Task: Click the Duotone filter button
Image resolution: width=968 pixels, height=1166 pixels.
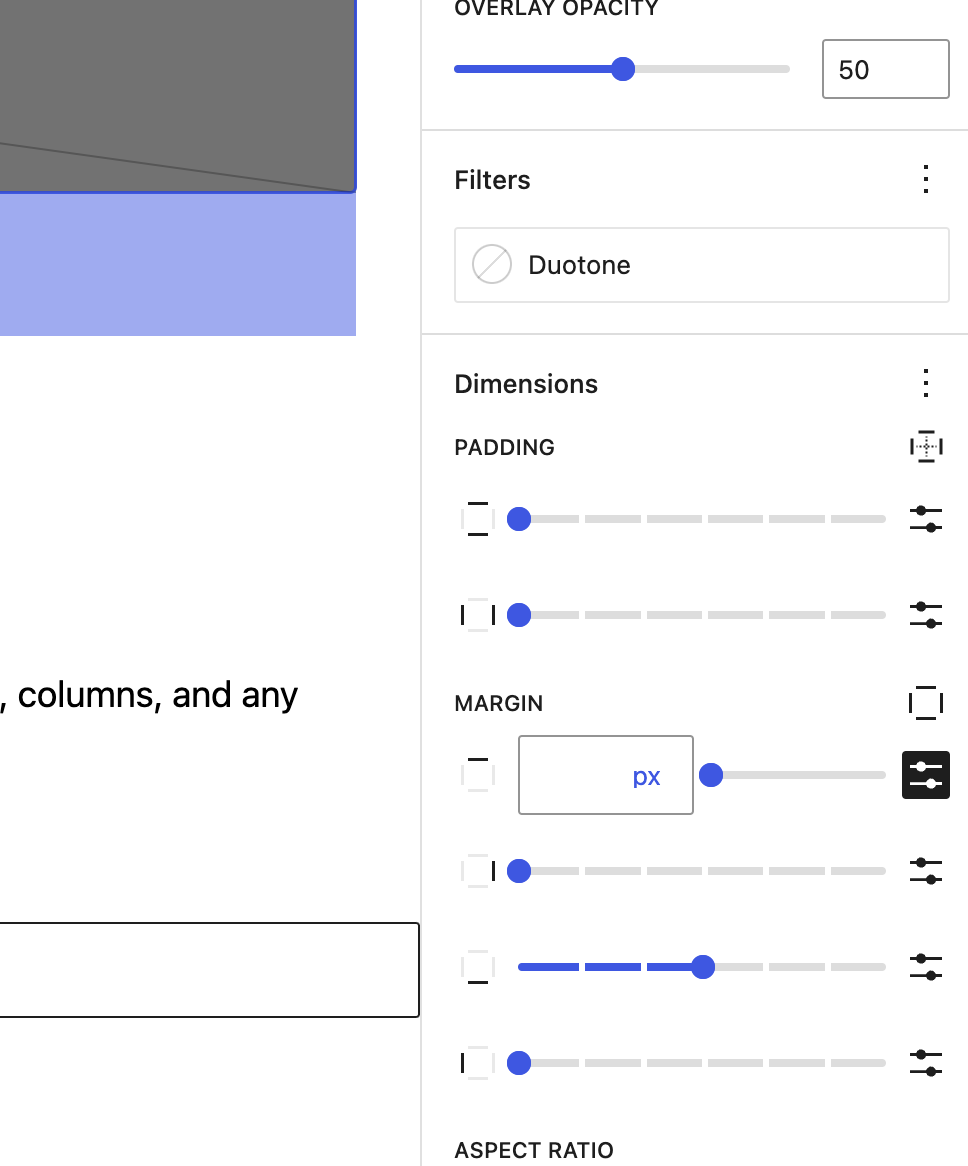Action: click(x=701, y=264)
